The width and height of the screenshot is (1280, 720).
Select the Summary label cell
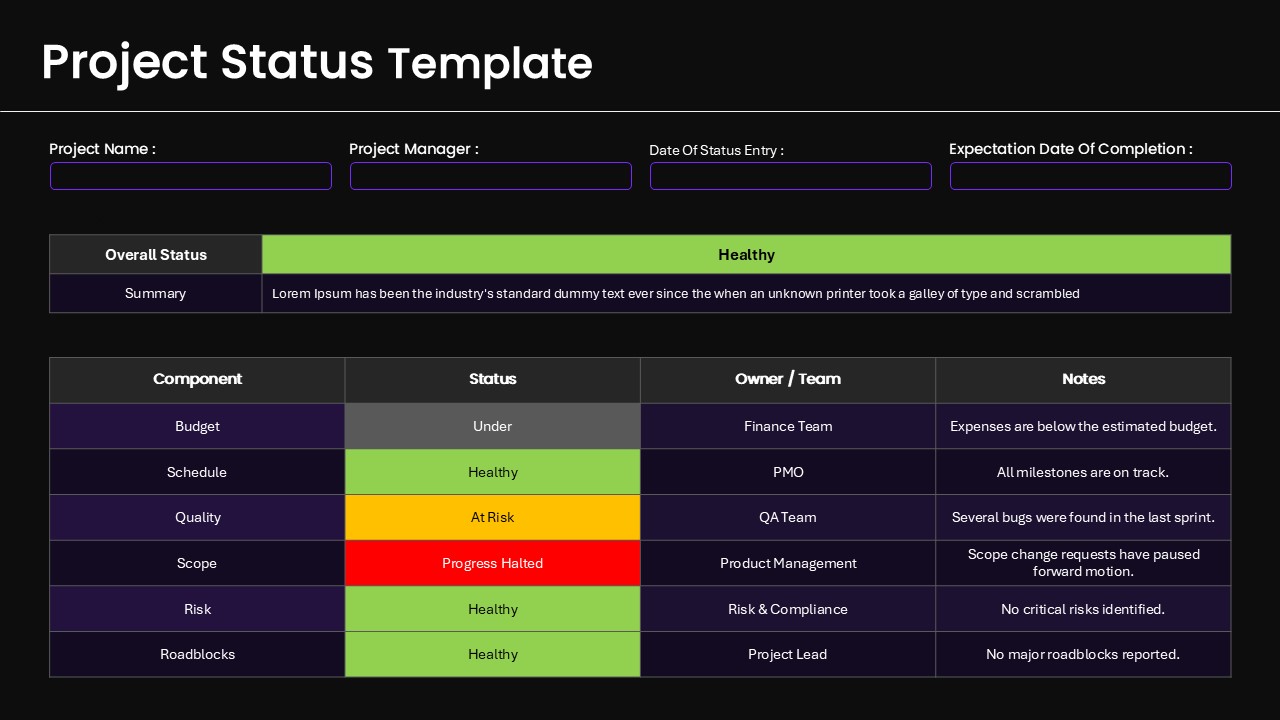click(156, 293)
